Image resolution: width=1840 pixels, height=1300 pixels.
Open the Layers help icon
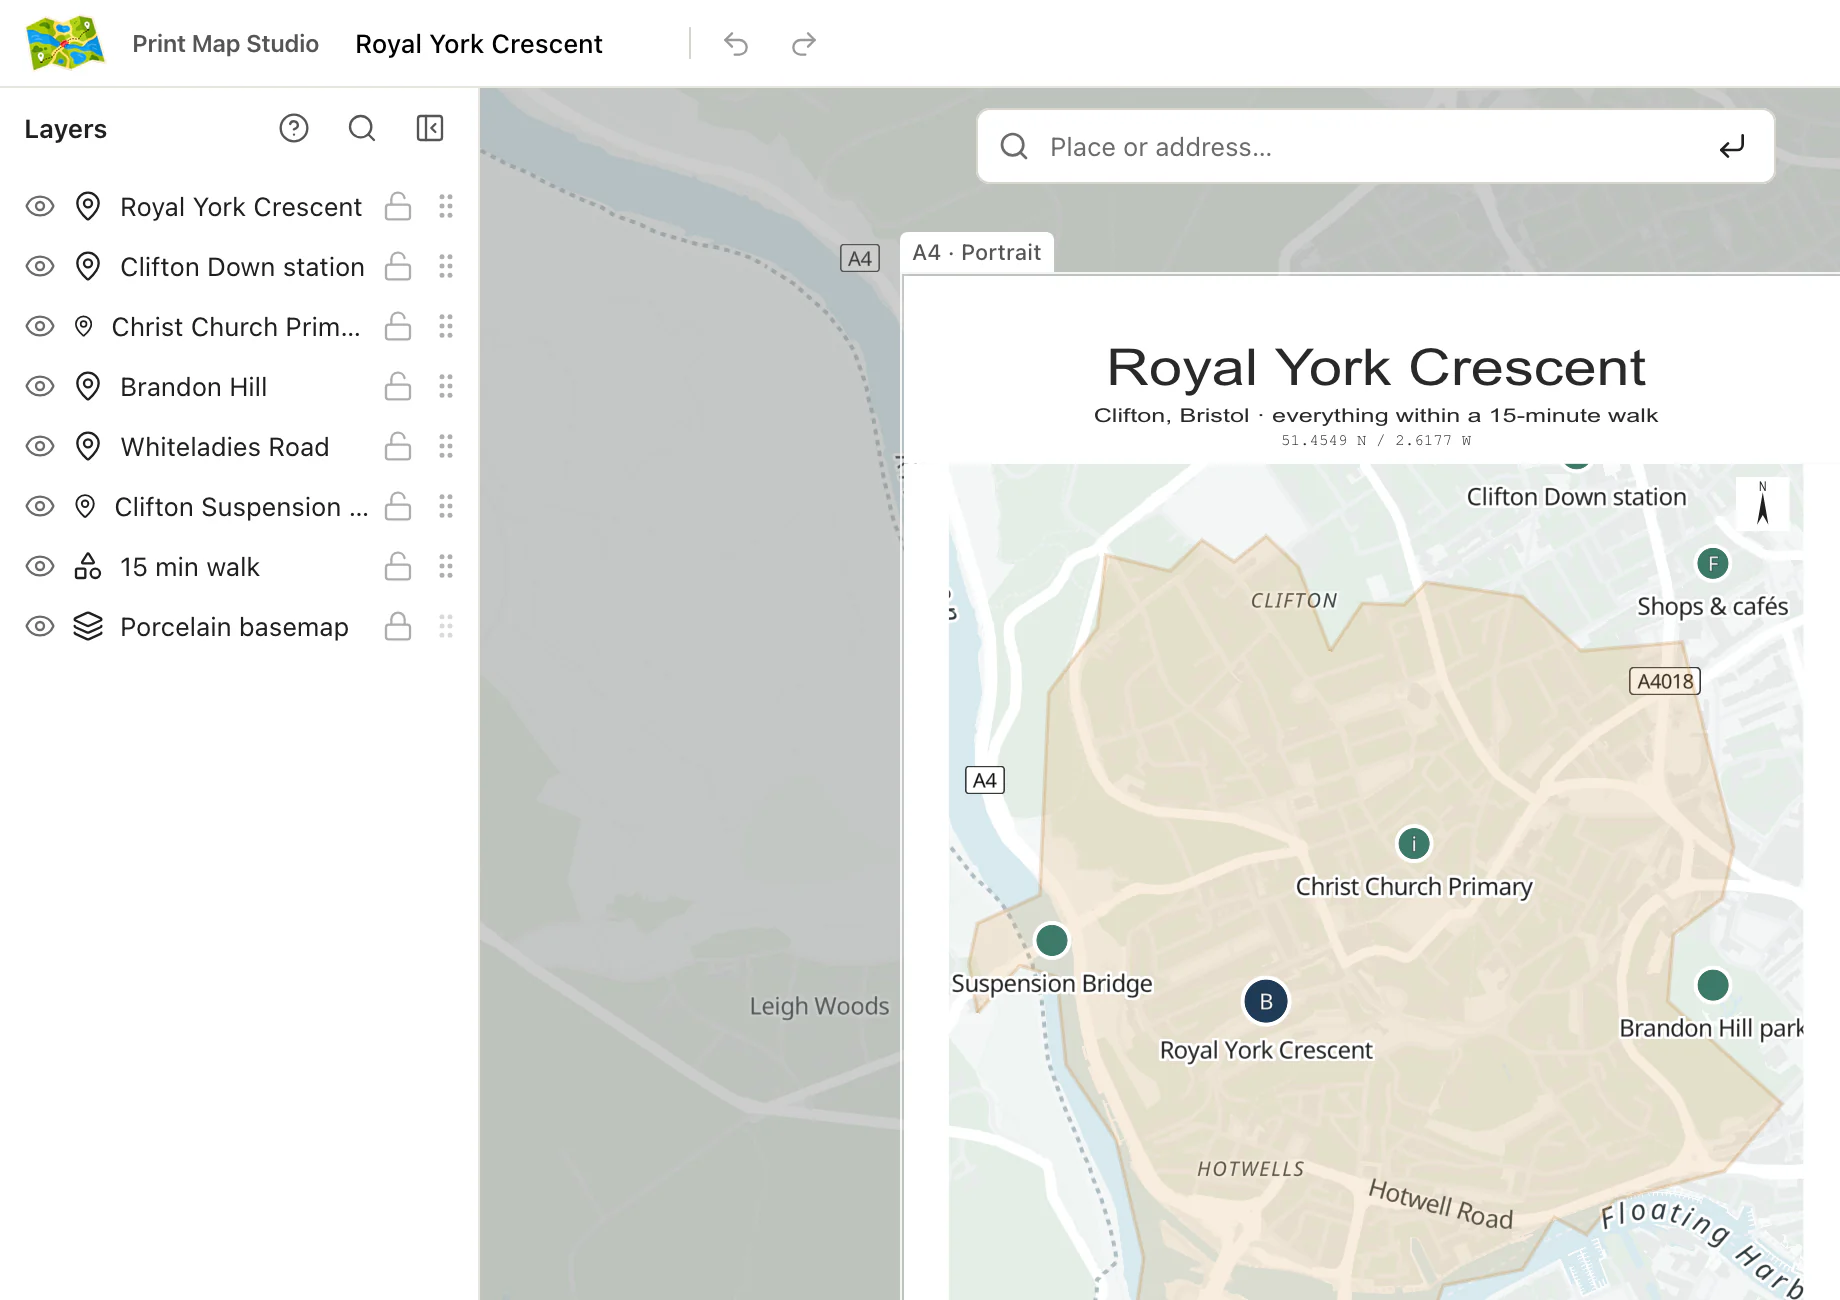coord(294,128)
